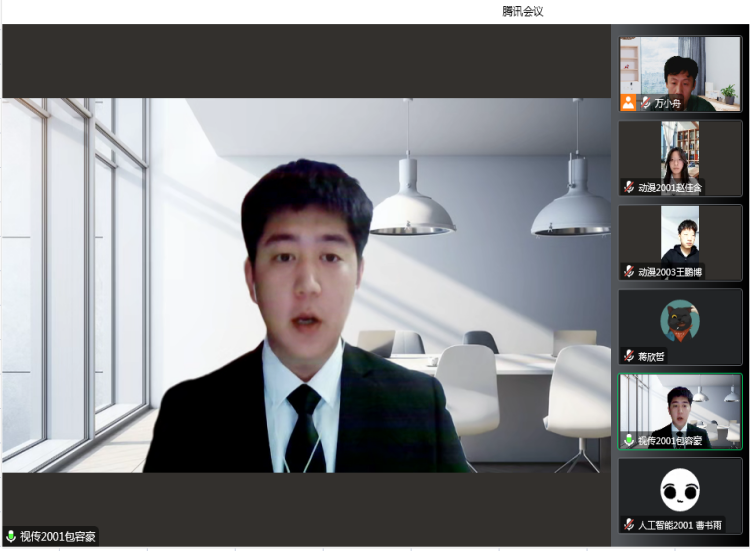Viewport: 750px width, 552px height.
Task: Click the 动漫2003王鹏博 name label
Action: coord(669,271)
